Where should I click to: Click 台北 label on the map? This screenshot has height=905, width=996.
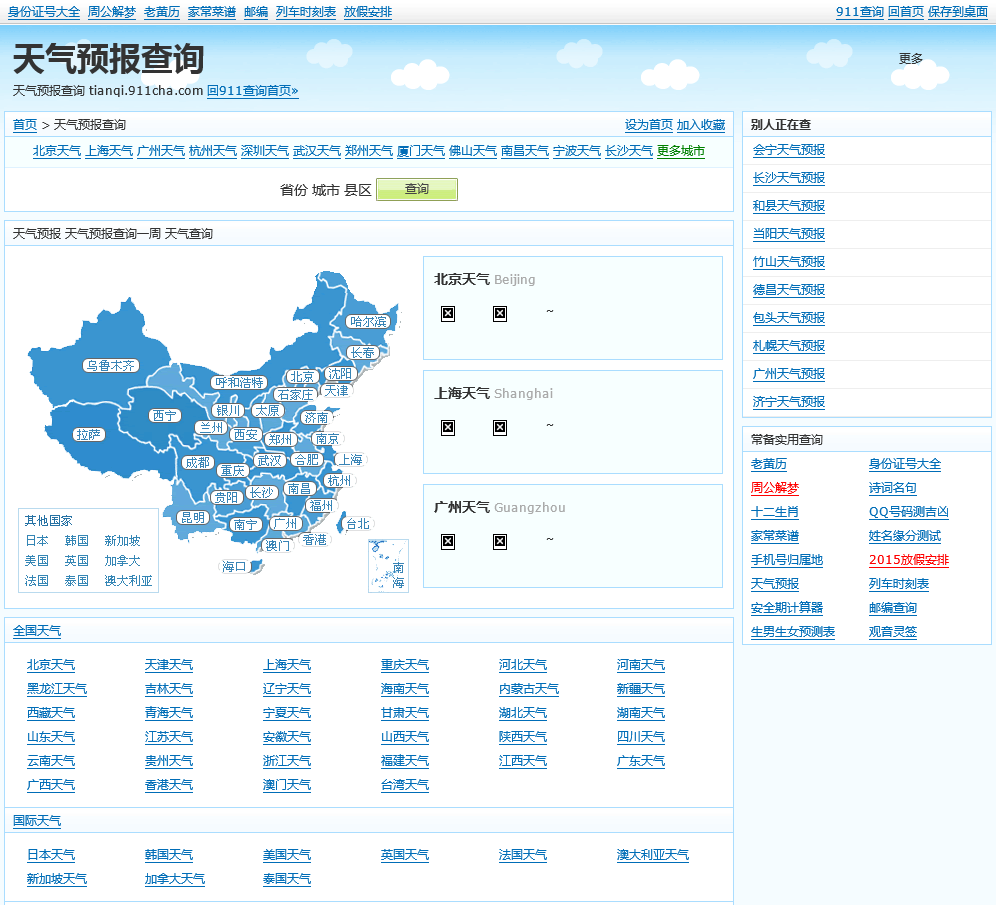(358, 524)
